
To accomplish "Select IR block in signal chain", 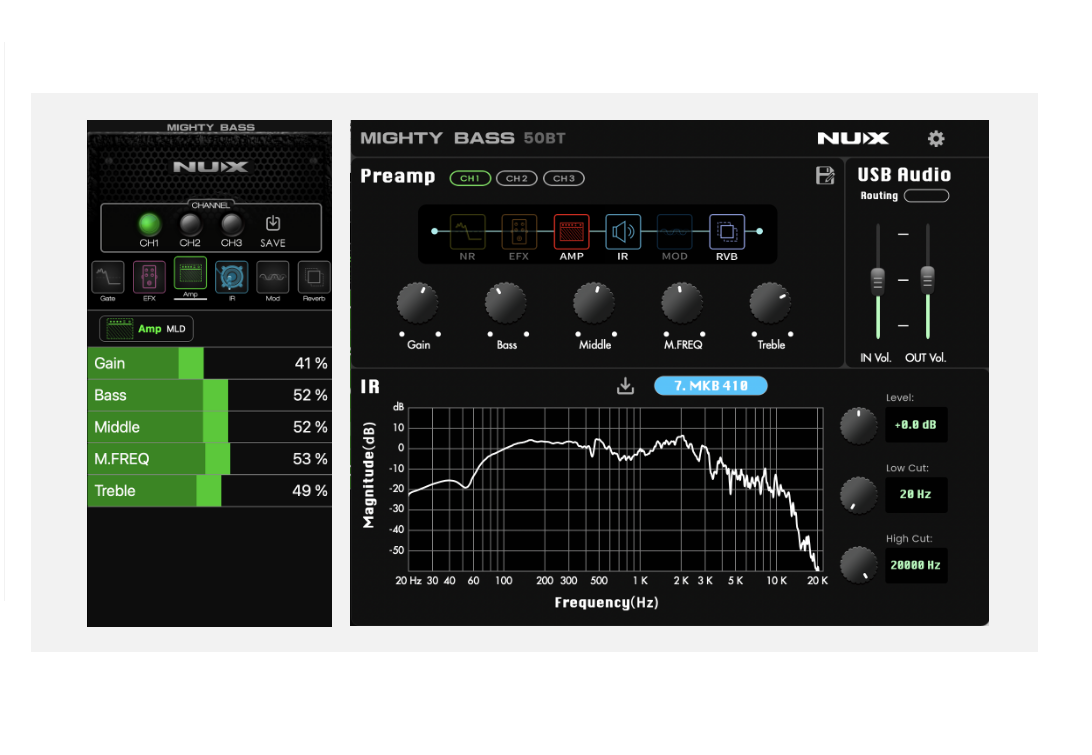I will (x=623, y=232).
